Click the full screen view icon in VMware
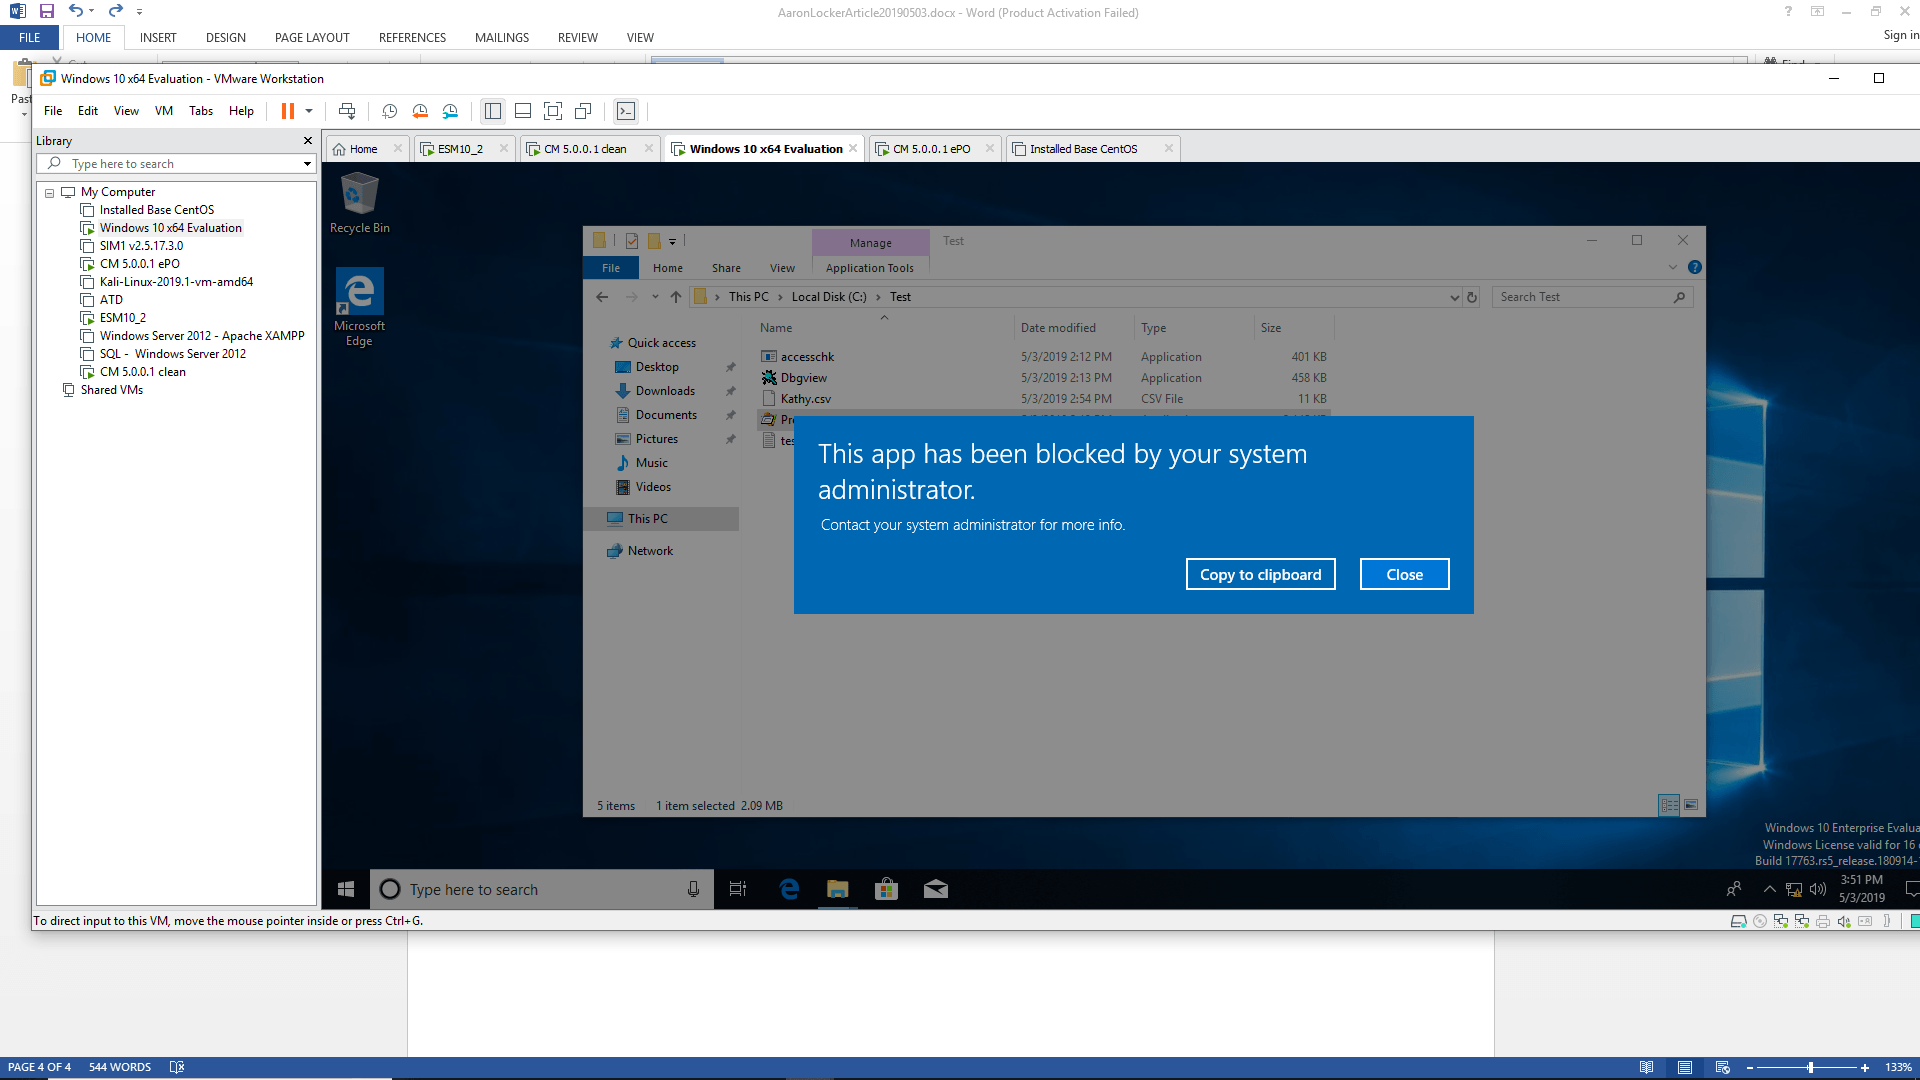The width and height of the screenshot is (1920, 1080). pyautogui.click(x=551, y=111)
